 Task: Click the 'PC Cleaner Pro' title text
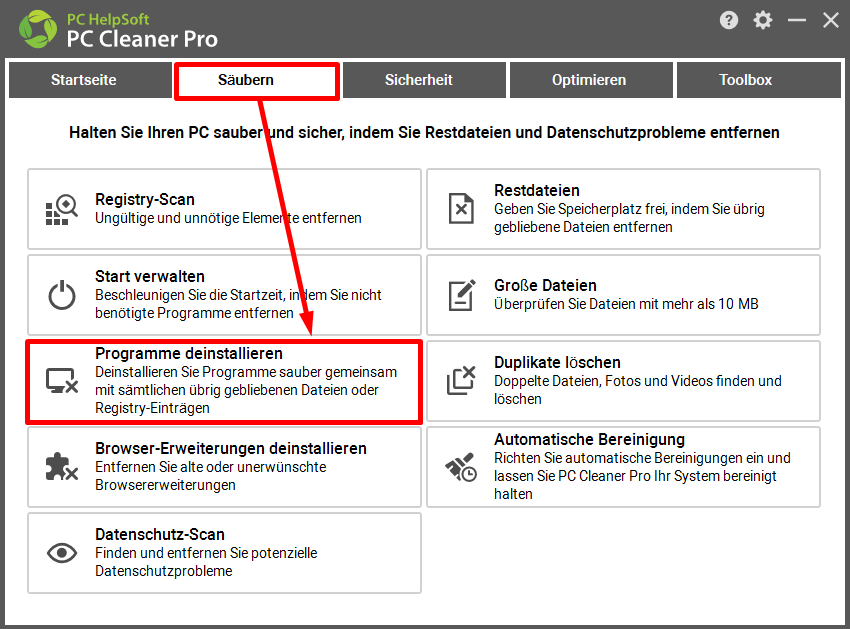[142, 39]
